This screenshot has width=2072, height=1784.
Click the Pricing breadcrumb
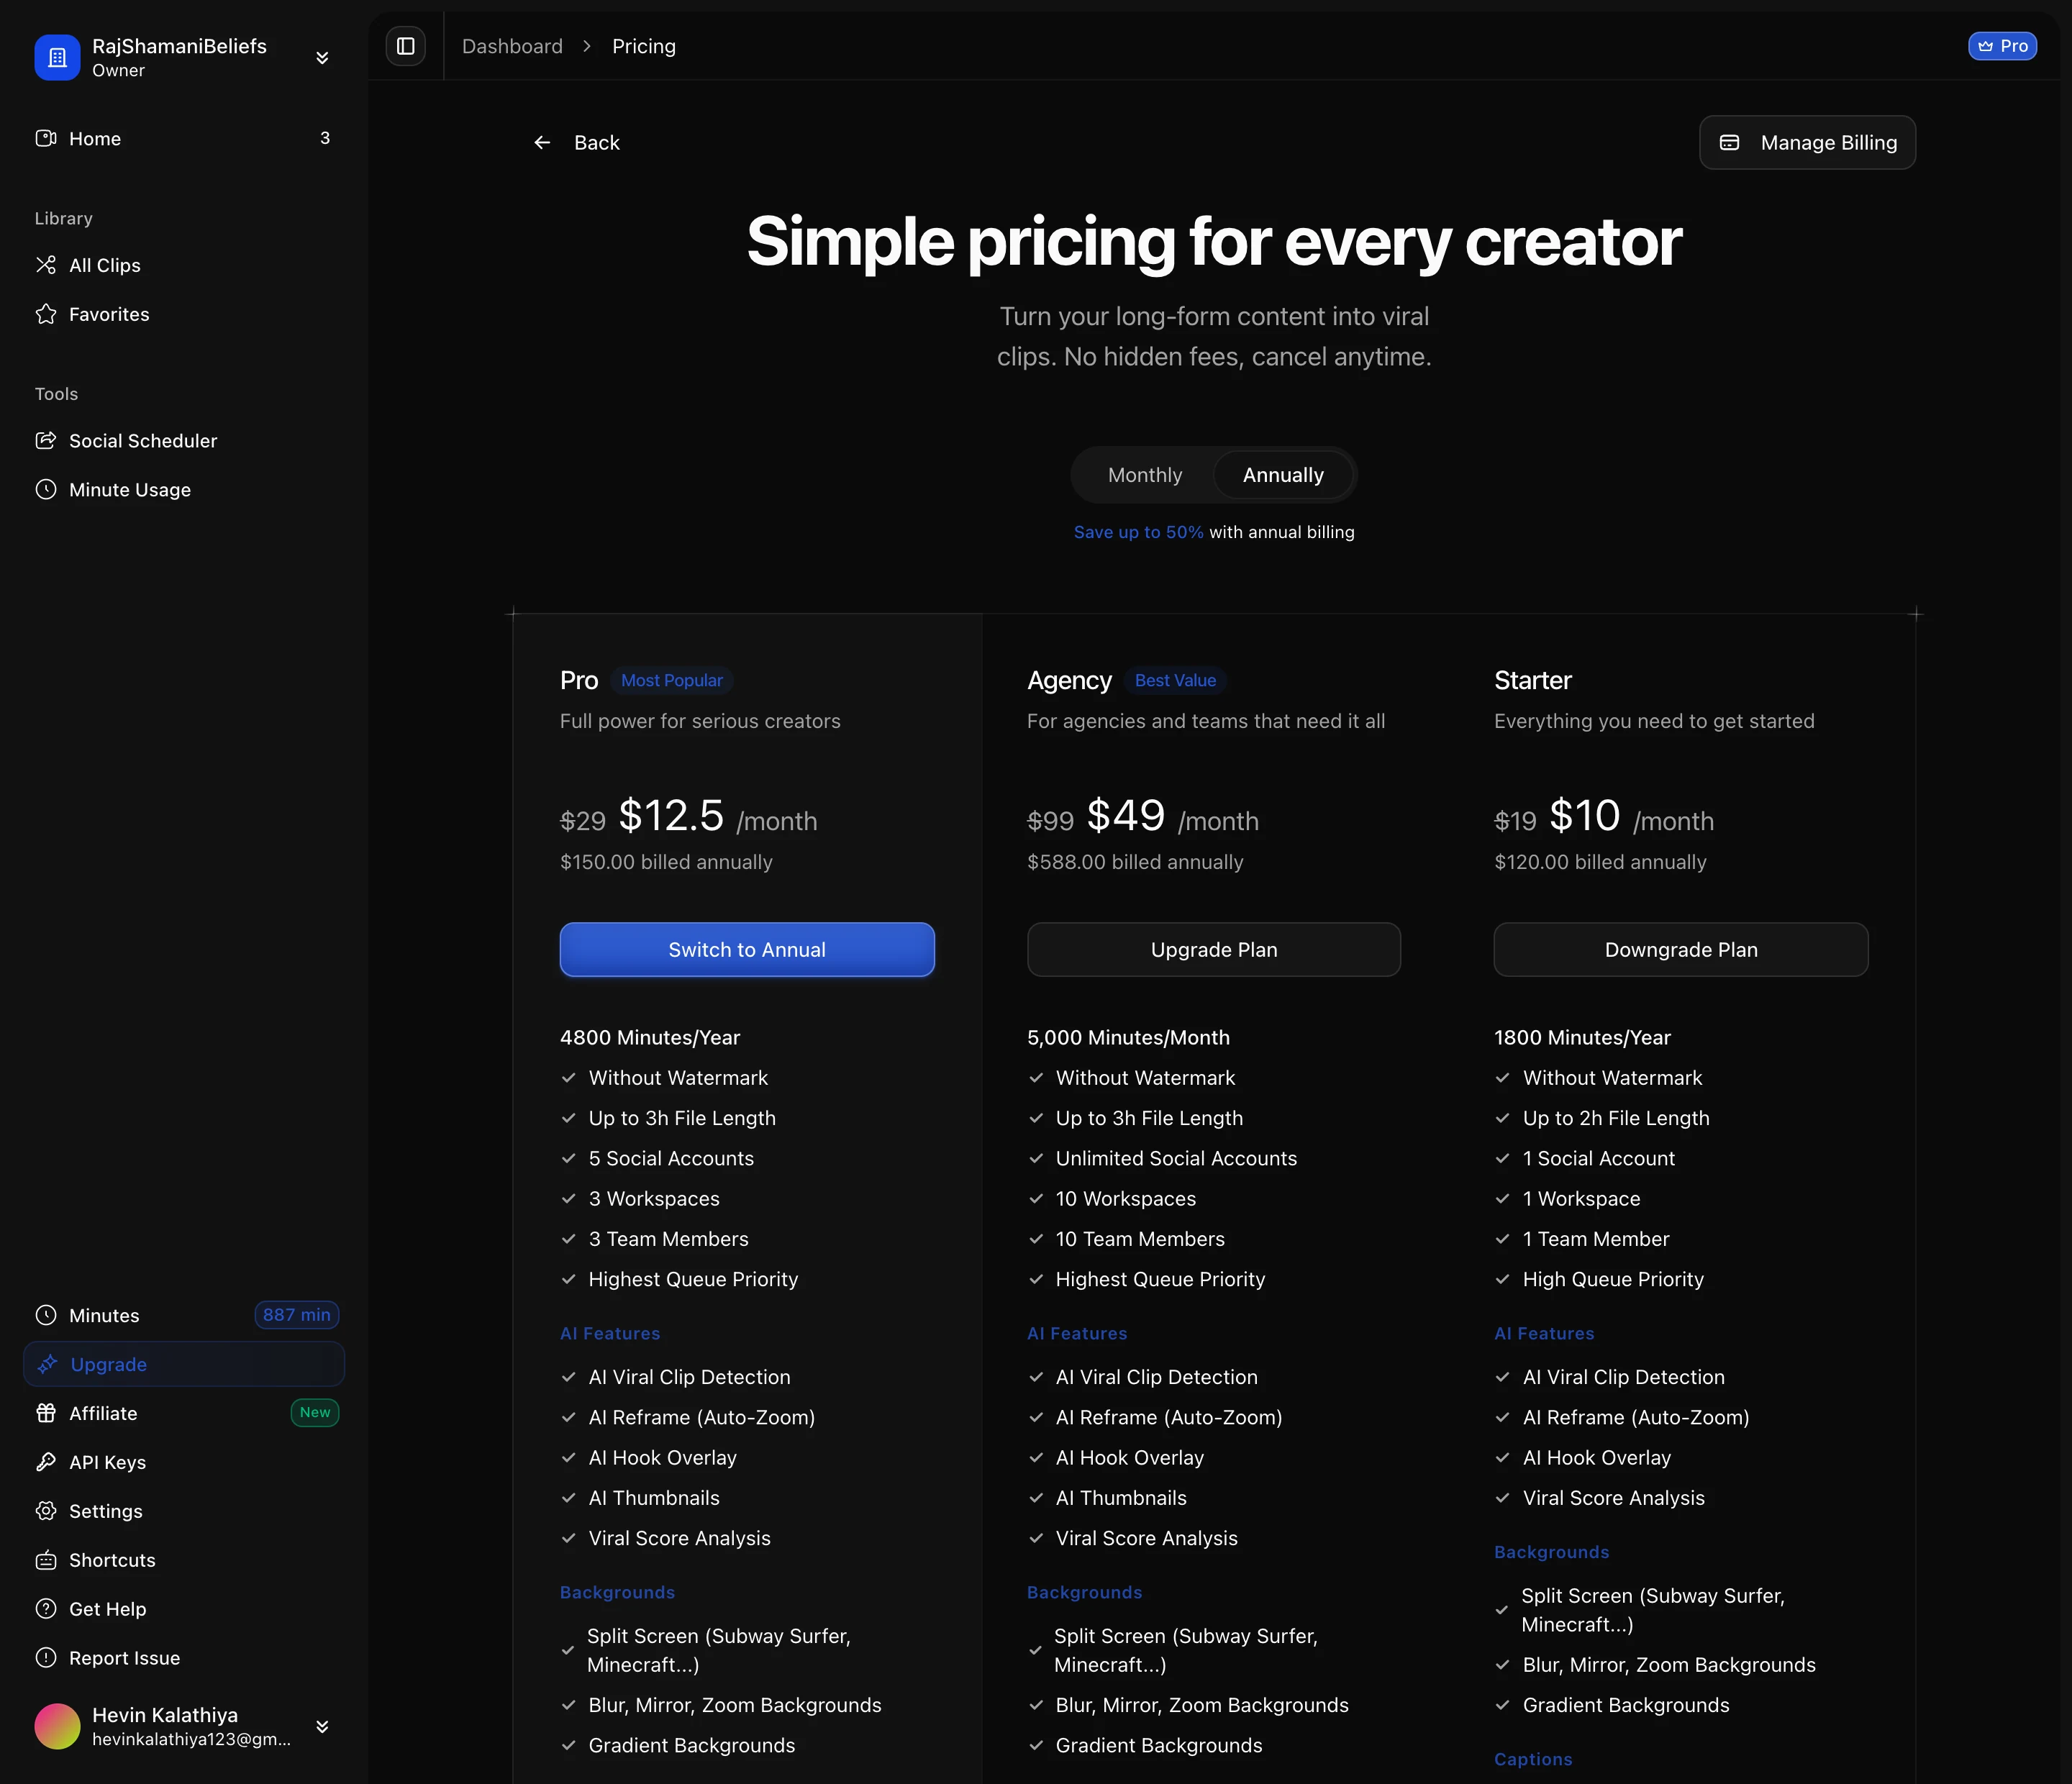[644, 46]
